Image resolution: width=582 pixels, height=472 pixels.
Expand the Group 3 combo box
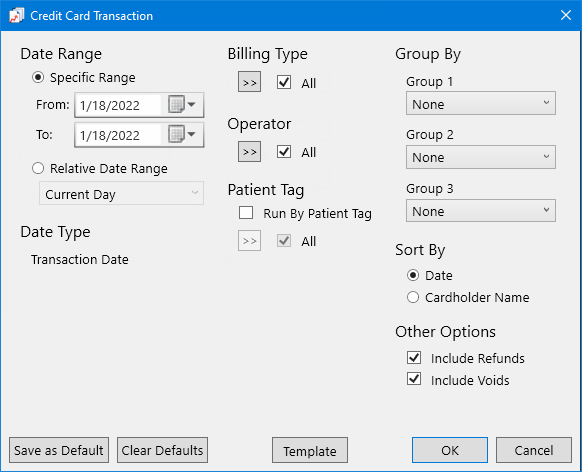click(x=481, y=211)
